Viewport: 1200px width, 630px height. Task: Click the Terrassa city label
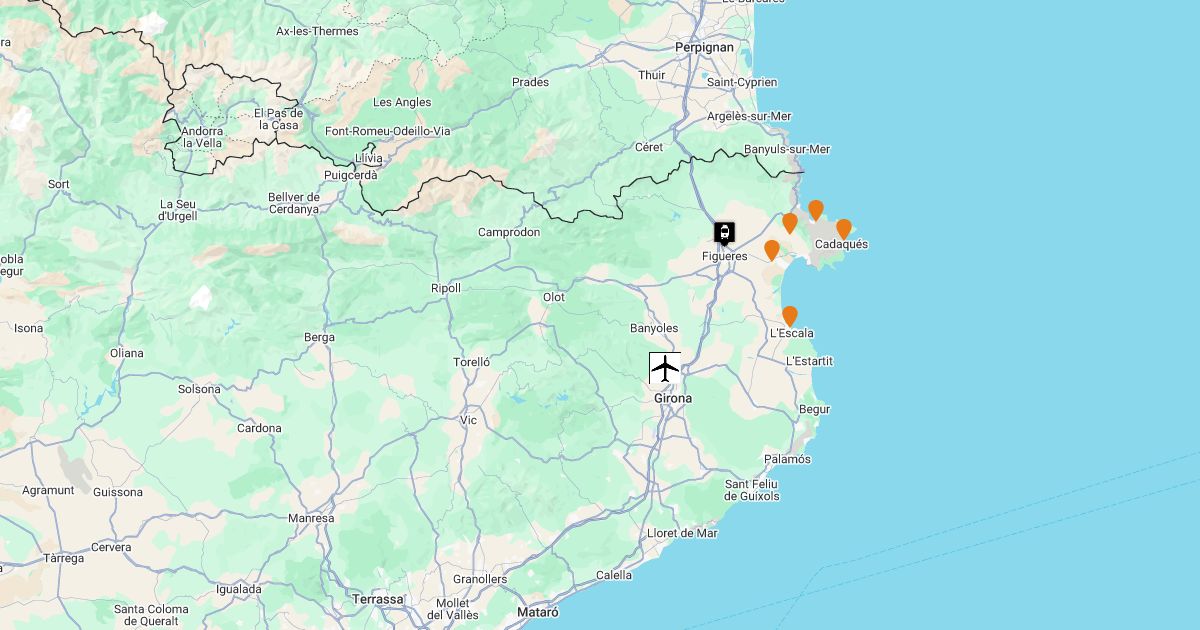(378, 599)
